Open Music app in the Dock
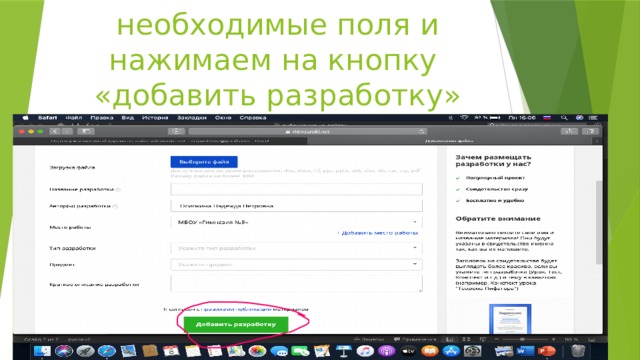The height and width of the screenshot is (360, 640). 364,351
